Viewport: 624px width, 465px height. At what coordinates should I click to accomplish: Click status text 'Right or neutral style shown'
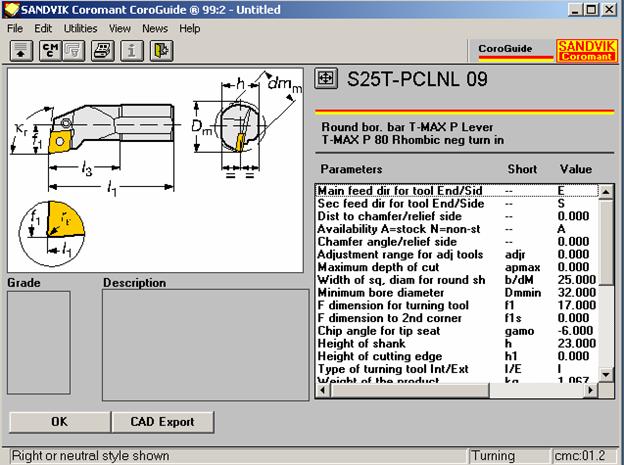tap(91, 455)
